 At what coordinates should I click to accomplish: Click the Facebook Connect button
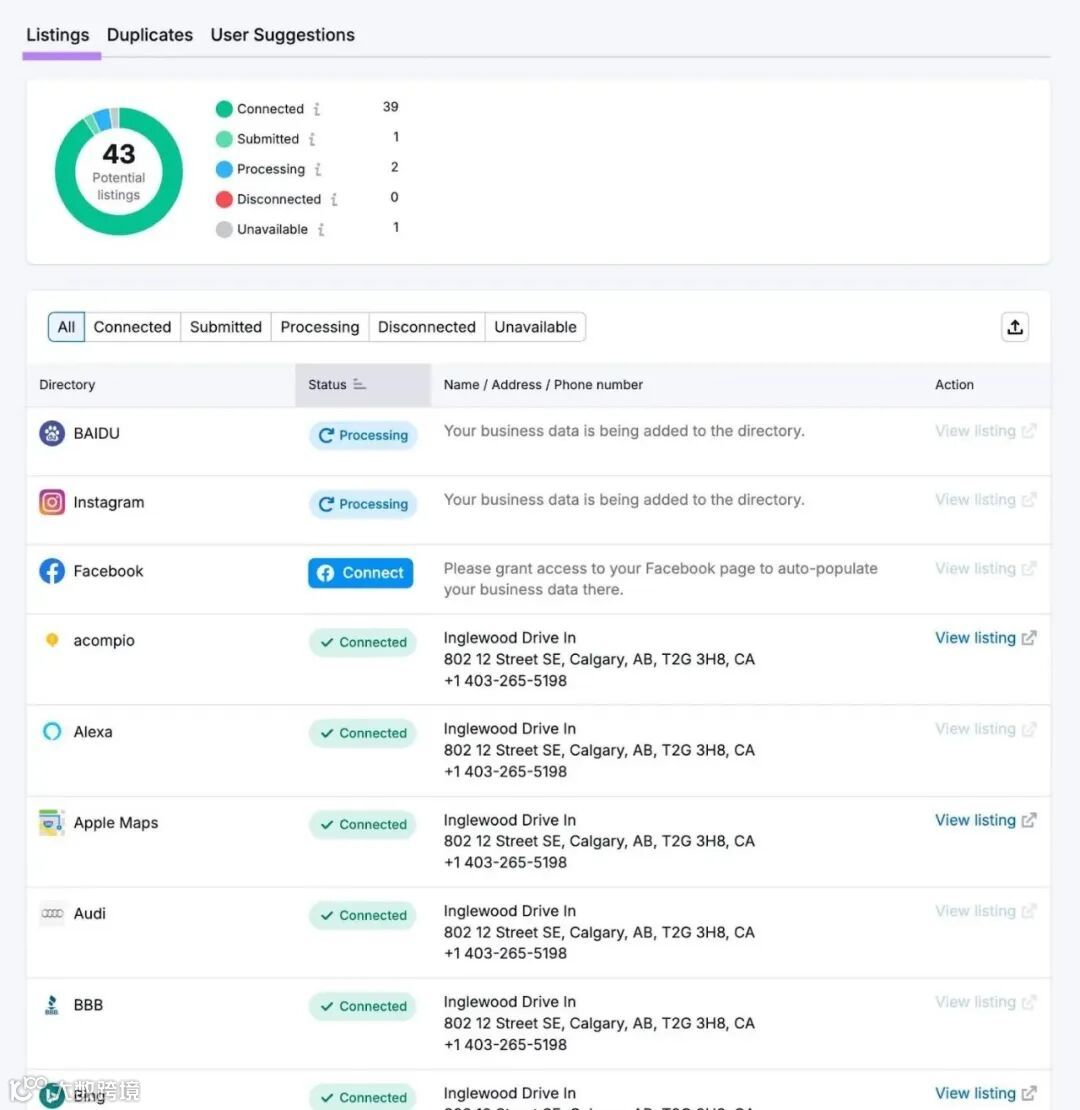click(x=360, y=573)
